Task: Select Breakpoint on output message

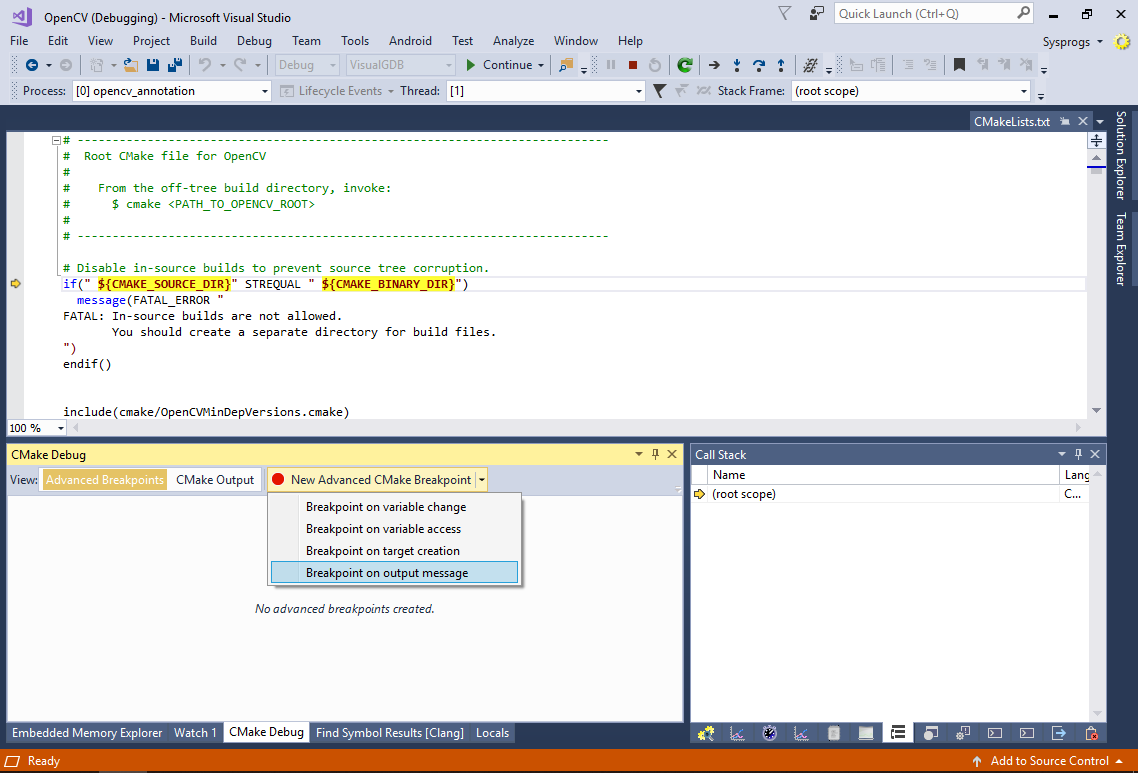Action: tap(394, 573)
